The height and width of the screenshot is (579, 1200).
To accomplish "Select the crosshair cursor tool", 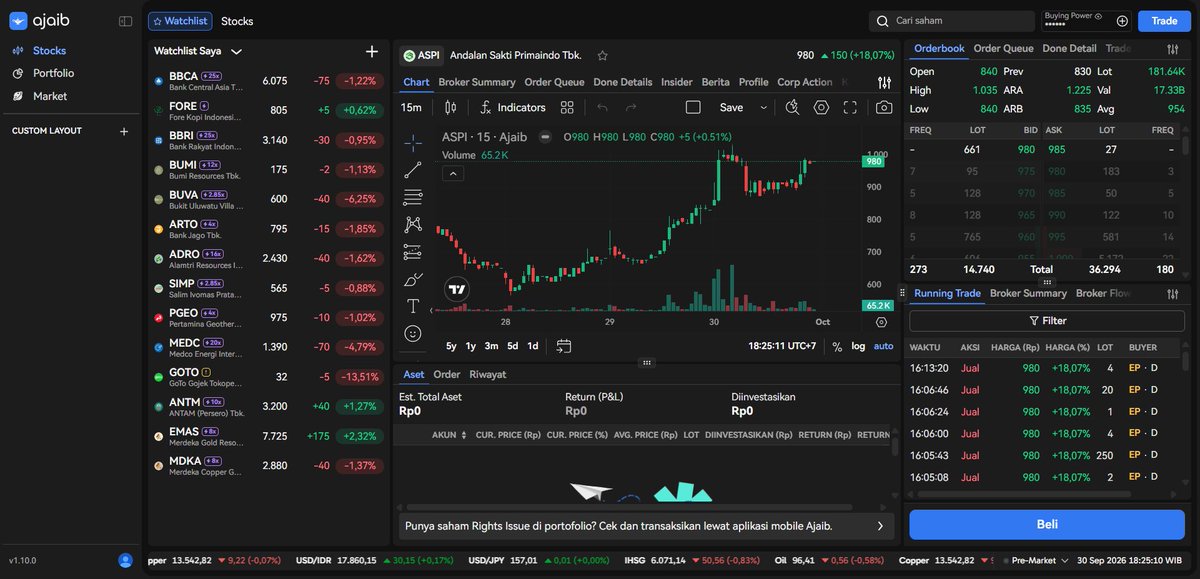I will tap(413, 143).
